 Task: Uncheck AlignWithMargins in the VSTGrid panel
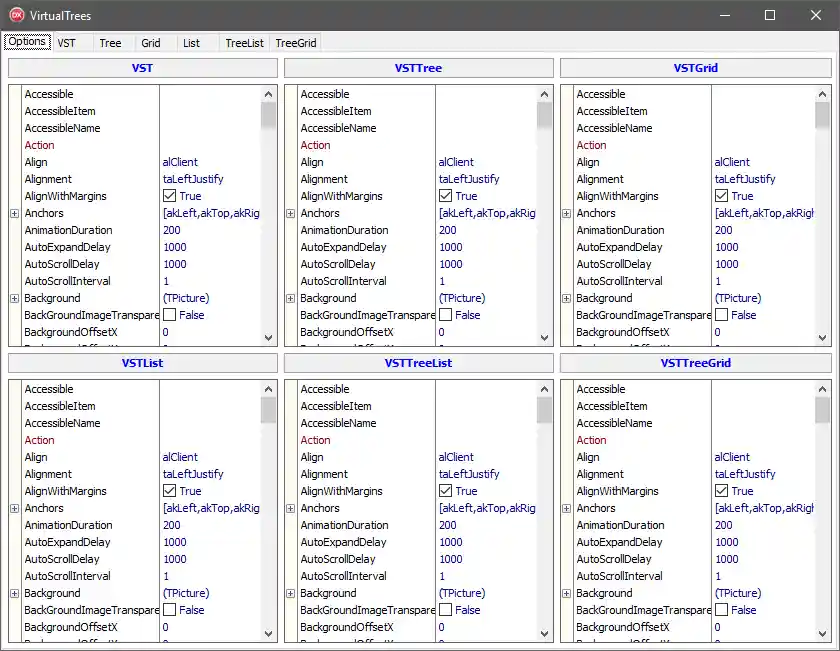pos(720,196)
